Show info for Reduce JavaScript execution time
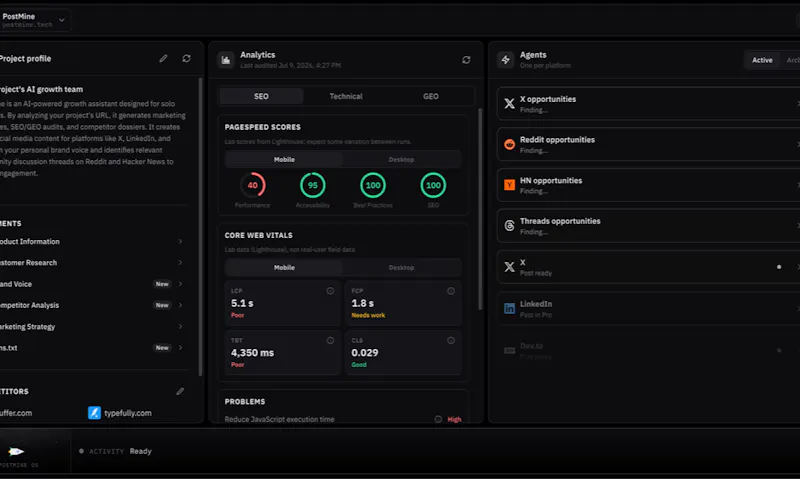Image resolution: width=800 pixels, height=479 pixels. tap(438, 419)
